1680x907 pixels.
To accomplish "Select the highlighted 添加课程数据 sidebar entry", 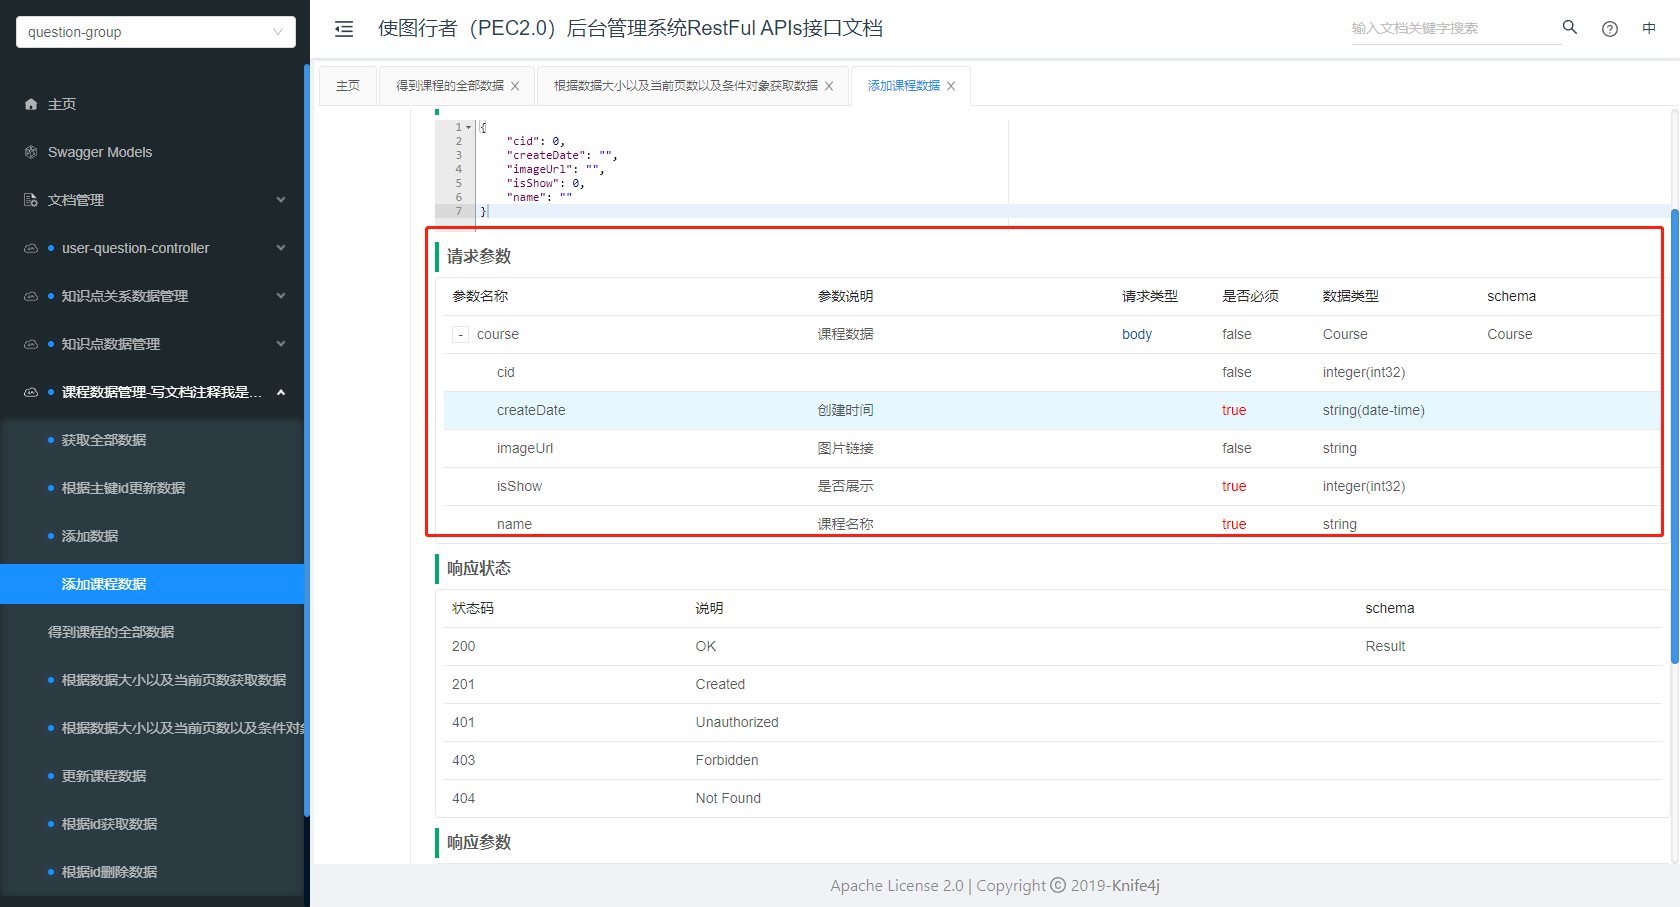I will (x=152, y=584).
